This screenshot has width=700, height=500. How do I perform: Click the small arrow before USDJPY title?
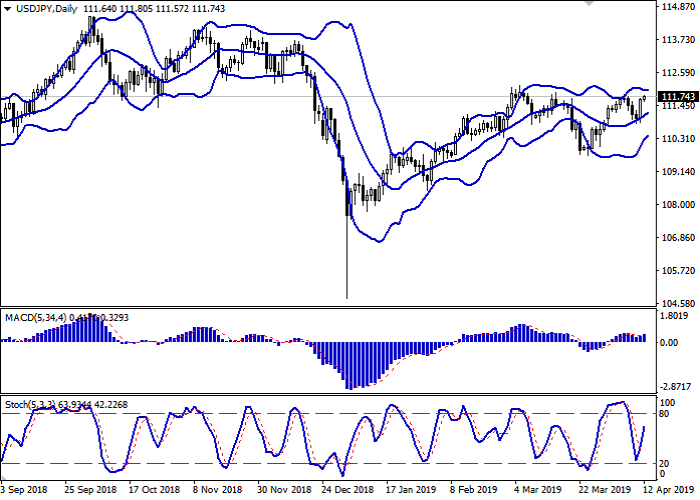point(5,9)
